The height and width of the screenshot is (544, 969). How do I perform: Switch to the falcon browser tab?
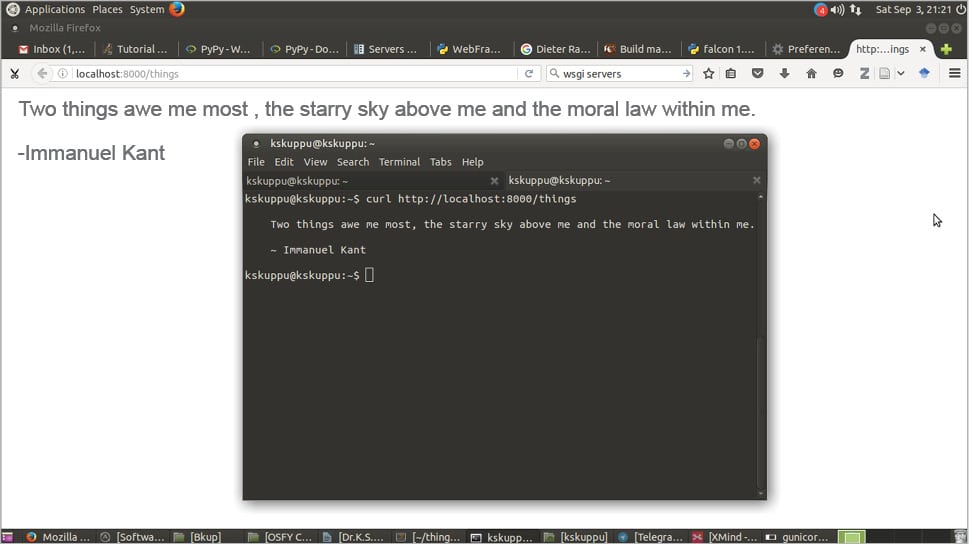coord(720,48)
